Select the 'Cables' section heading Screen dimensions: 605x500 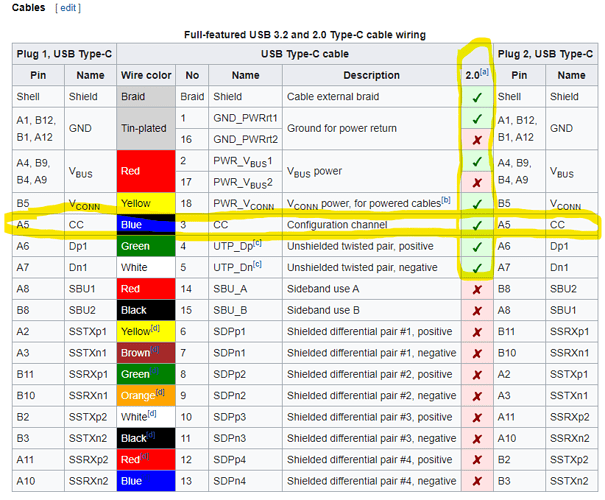(29, 8)
